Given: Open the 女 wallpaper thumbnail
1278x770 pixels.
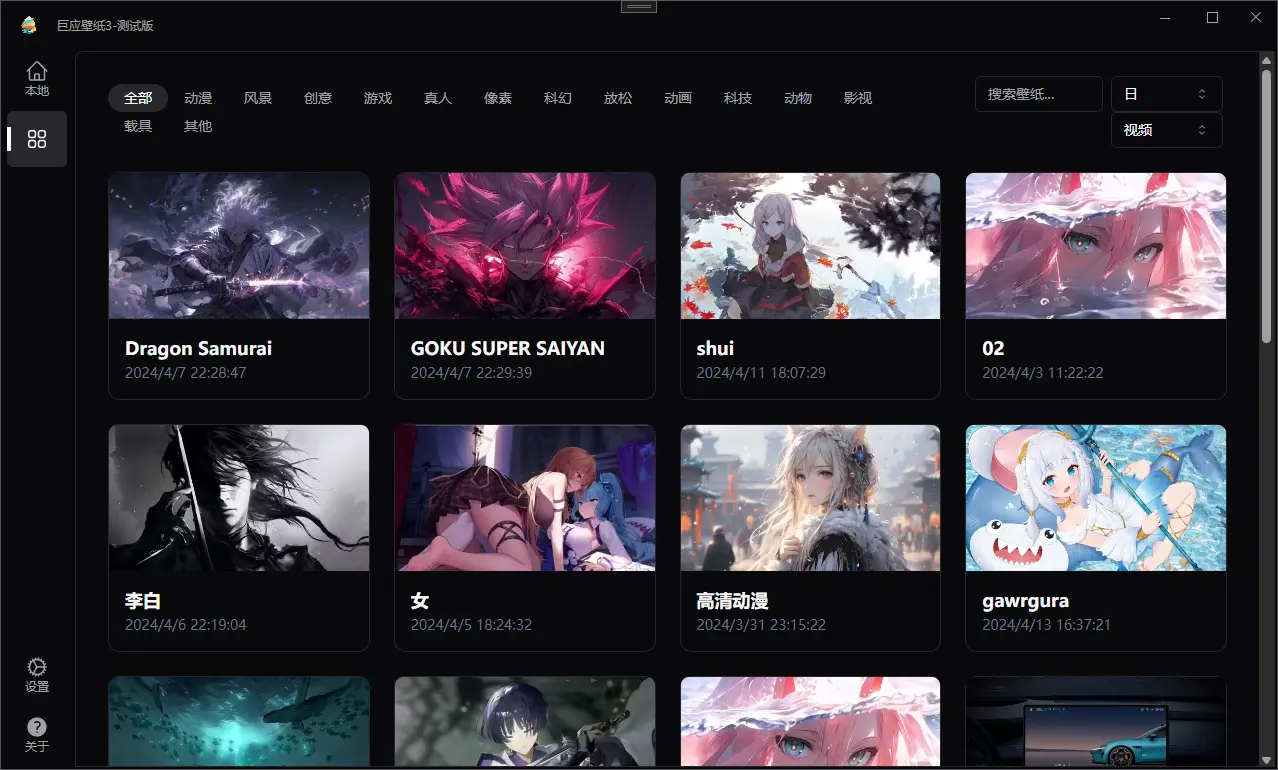Looking at the screenshot, I should (525, 498).
